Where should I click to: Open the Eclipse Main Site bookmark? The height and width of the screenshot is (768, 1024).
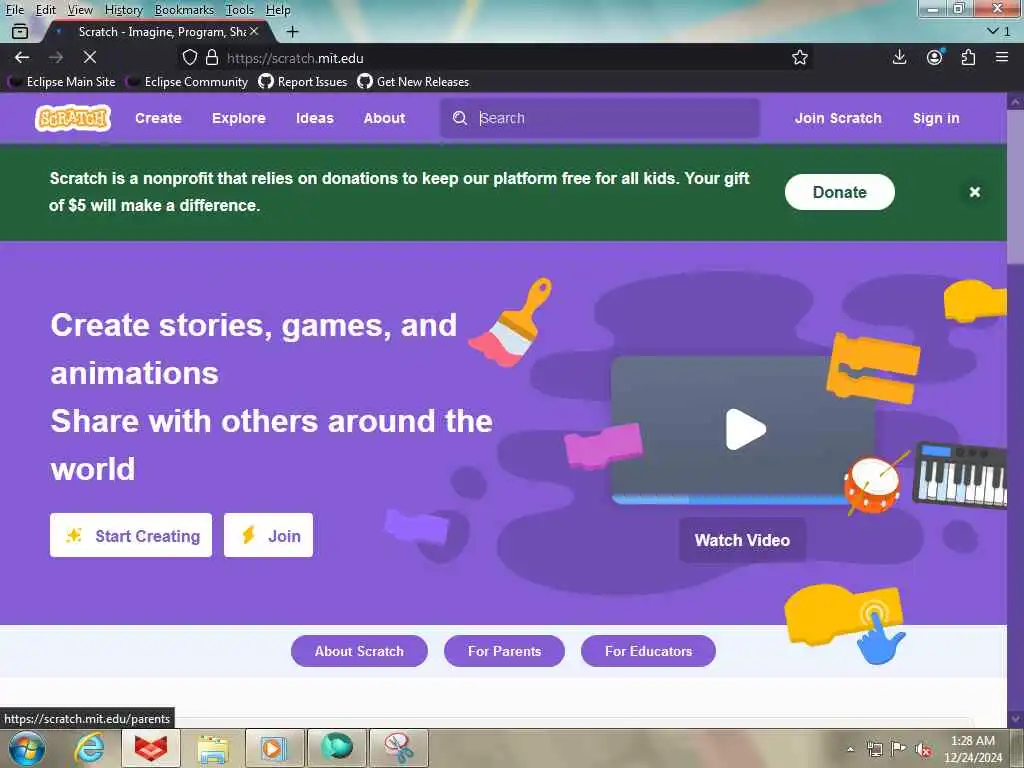click(63, 82)
